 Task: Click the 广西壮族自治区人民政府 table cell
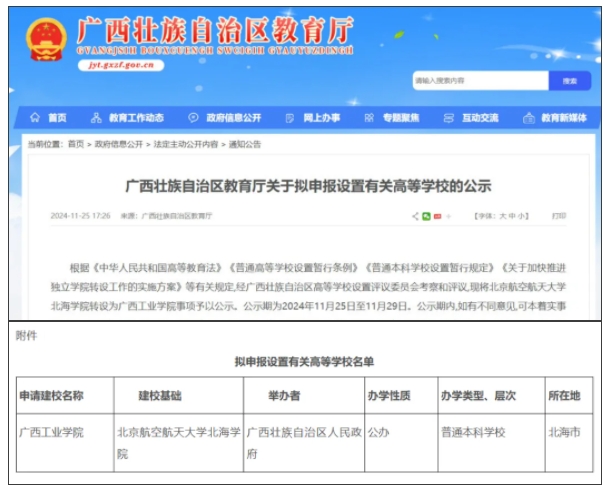[304, 443]
